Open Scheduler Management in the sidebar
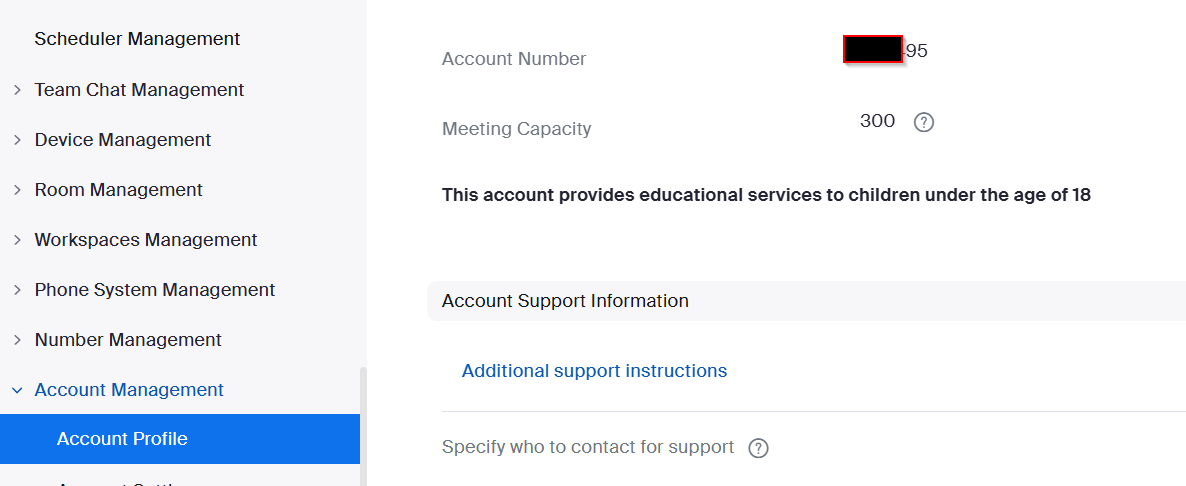This screenshot has height=486, width=1186. tap(137, 39)
